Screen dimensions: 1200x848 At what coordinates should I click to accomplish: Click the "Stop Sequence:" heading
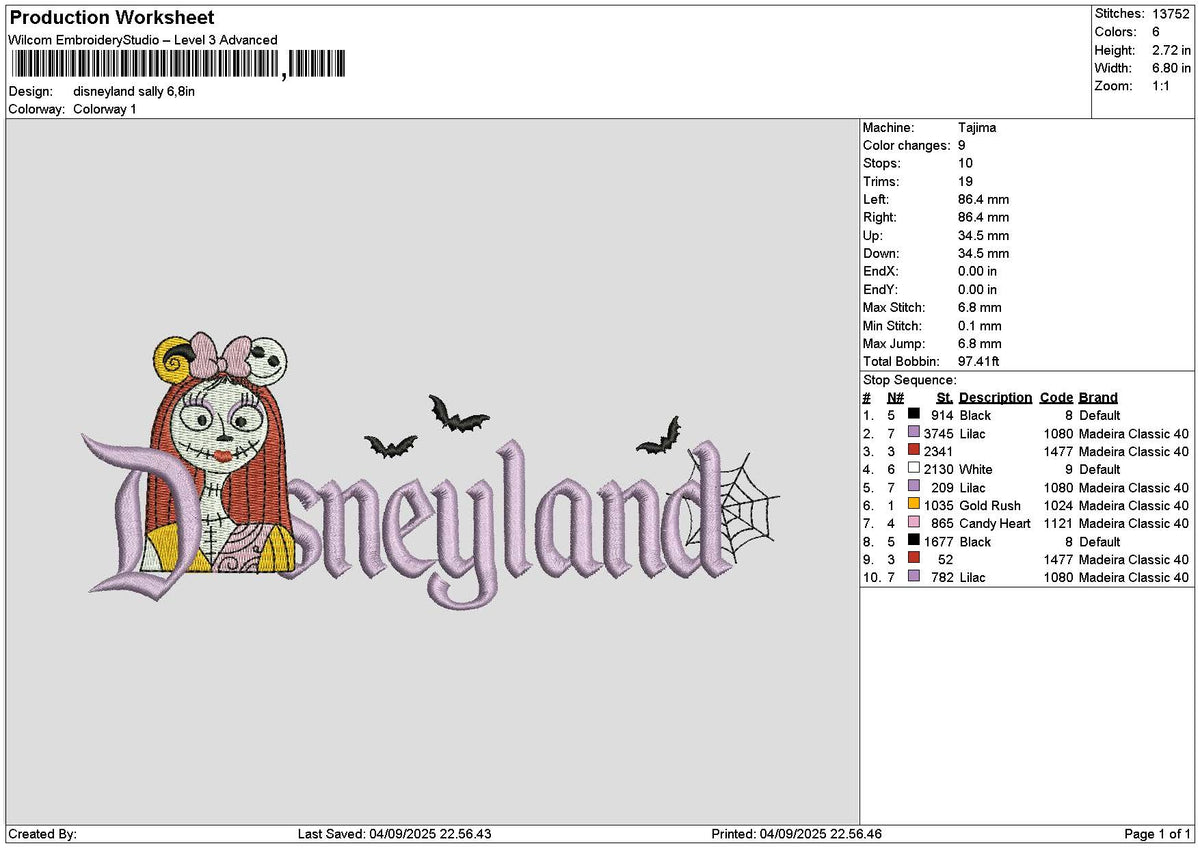pos(910,380)
